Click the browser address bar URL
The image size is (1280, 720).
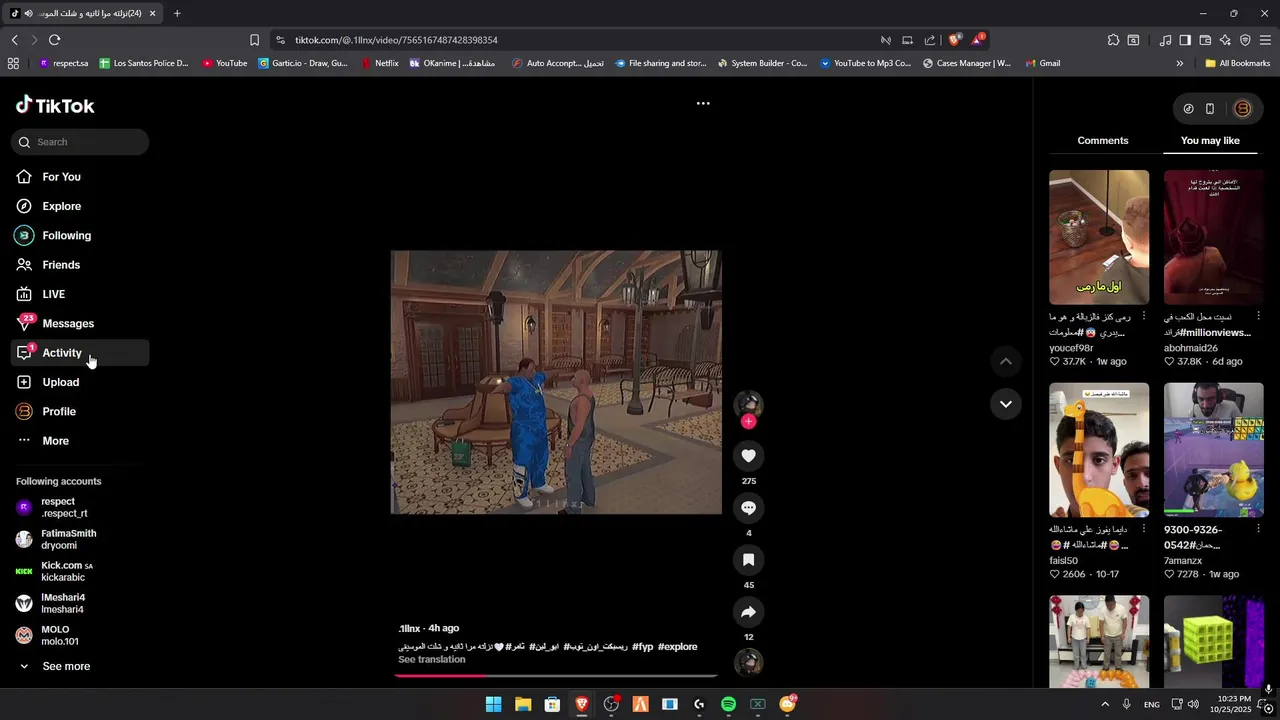point(396,40)
